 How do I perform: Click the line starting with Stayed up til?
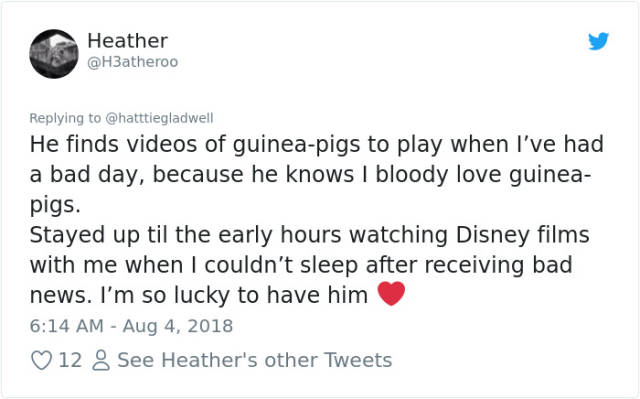[309, 235]
